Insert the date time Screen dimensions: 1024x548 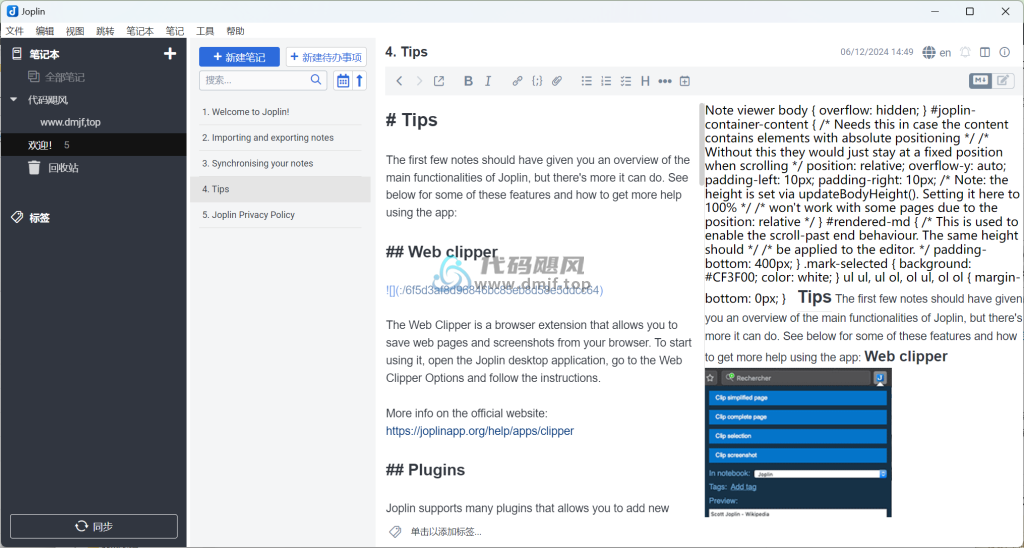point(684,81)
